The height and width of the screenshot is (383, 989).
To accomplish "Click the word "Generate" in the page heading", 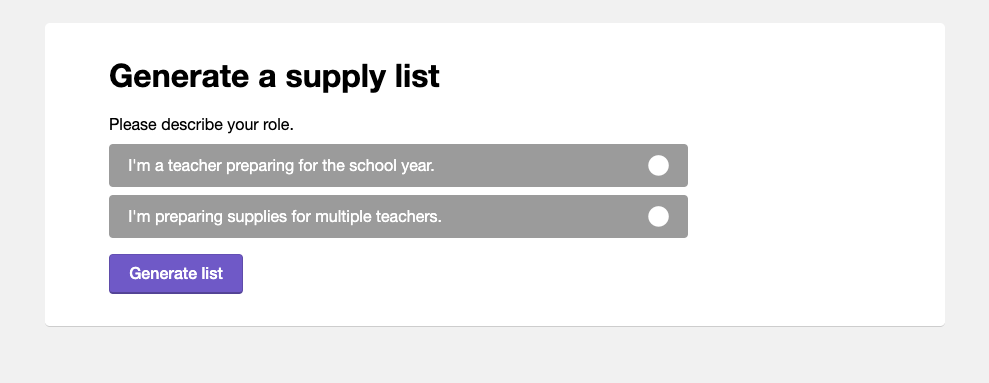I will click(179, 76).
